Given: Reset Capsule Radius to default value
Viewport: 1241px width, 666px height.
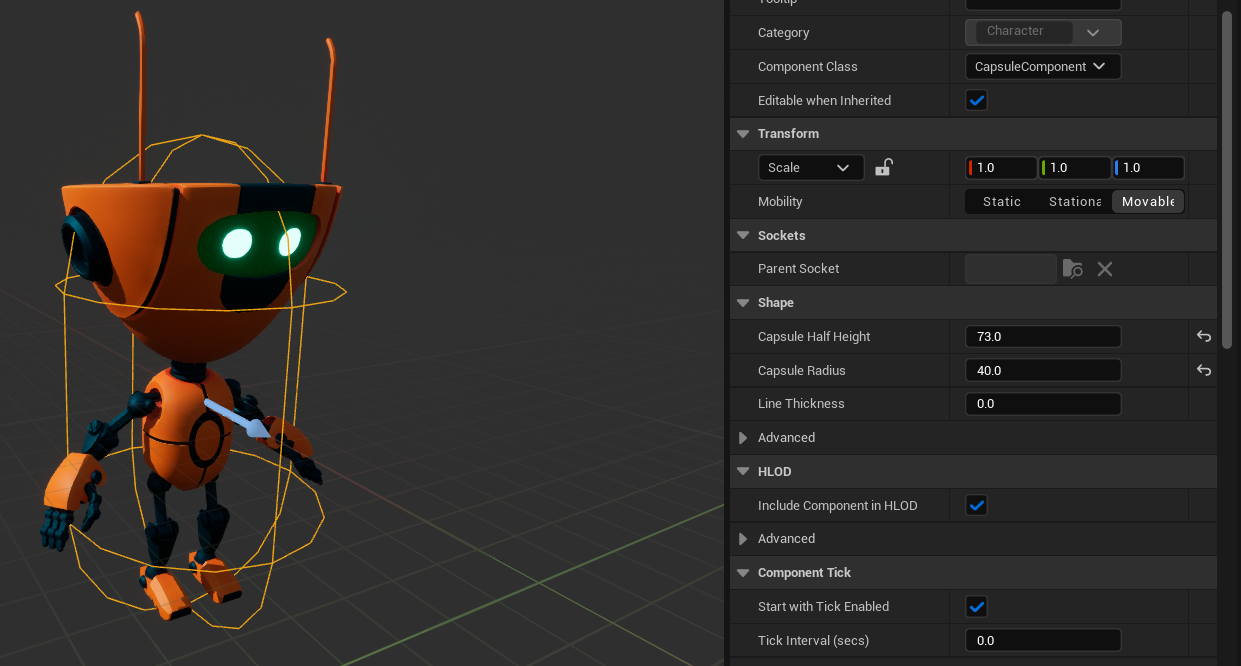Looking at the screenshot, I should point(1204,371).
